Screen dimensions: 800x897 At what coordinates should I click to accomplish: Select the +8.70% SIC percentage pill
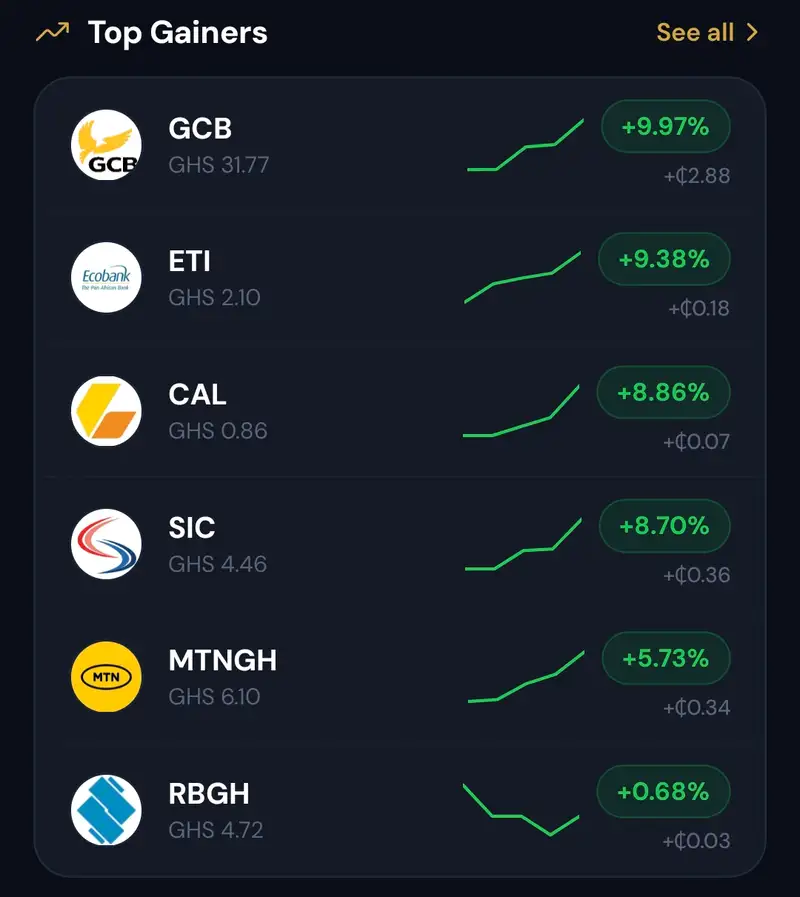pos(665,526)
